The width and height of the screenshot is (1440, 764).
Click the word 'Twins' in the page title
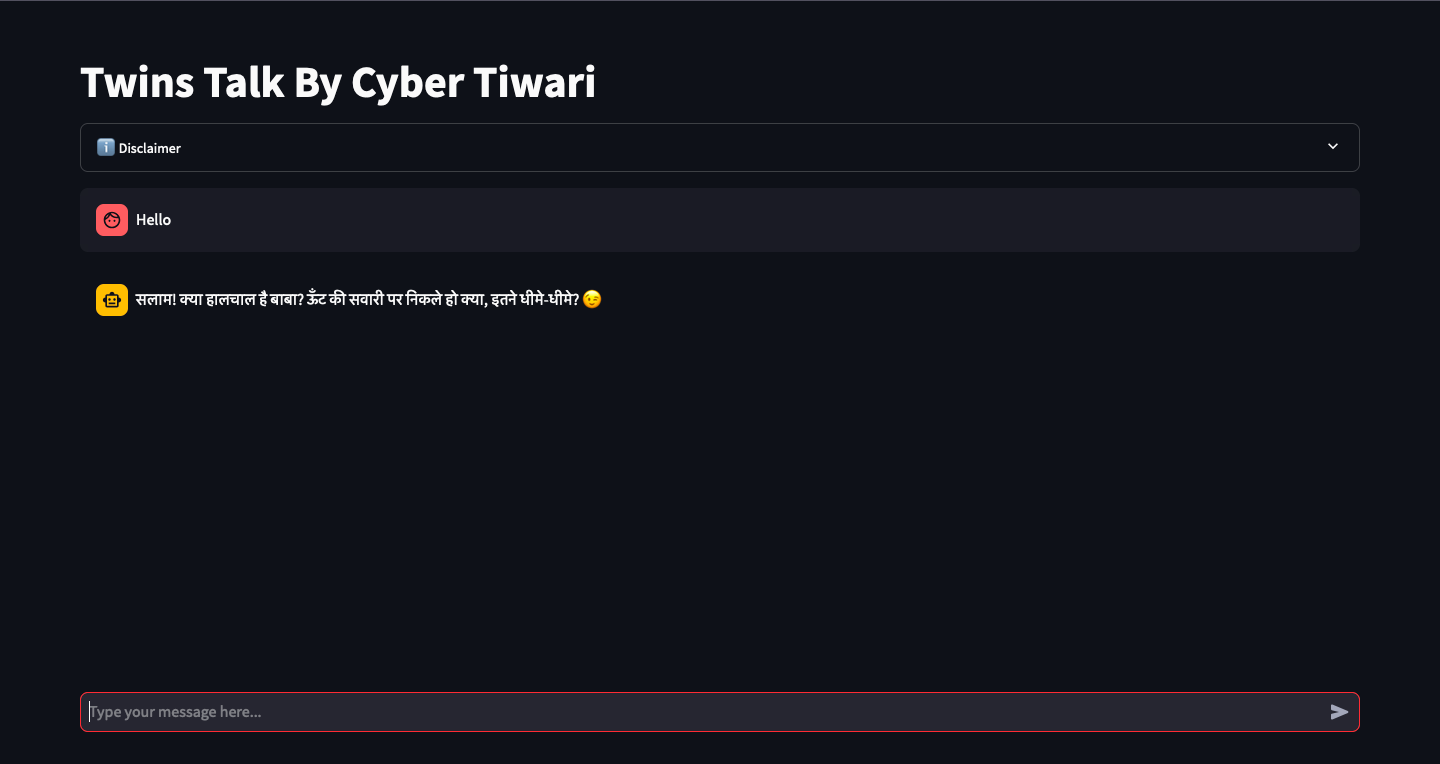point(137,82)
